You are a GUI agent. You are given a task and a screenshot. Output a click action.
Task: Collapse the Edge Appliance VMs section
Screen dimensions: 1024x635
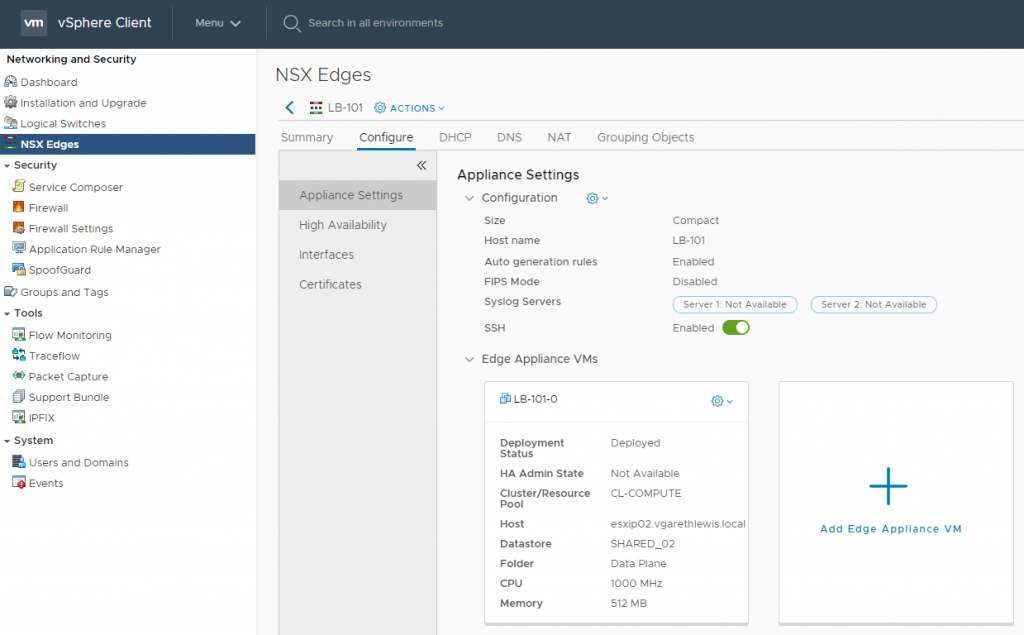tap(469, 358)
